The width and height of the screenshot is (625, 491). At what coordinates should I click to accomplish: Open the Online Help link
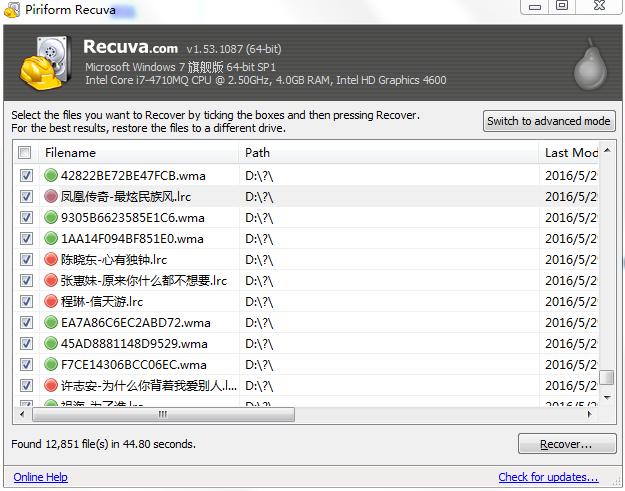pos(40,477)
